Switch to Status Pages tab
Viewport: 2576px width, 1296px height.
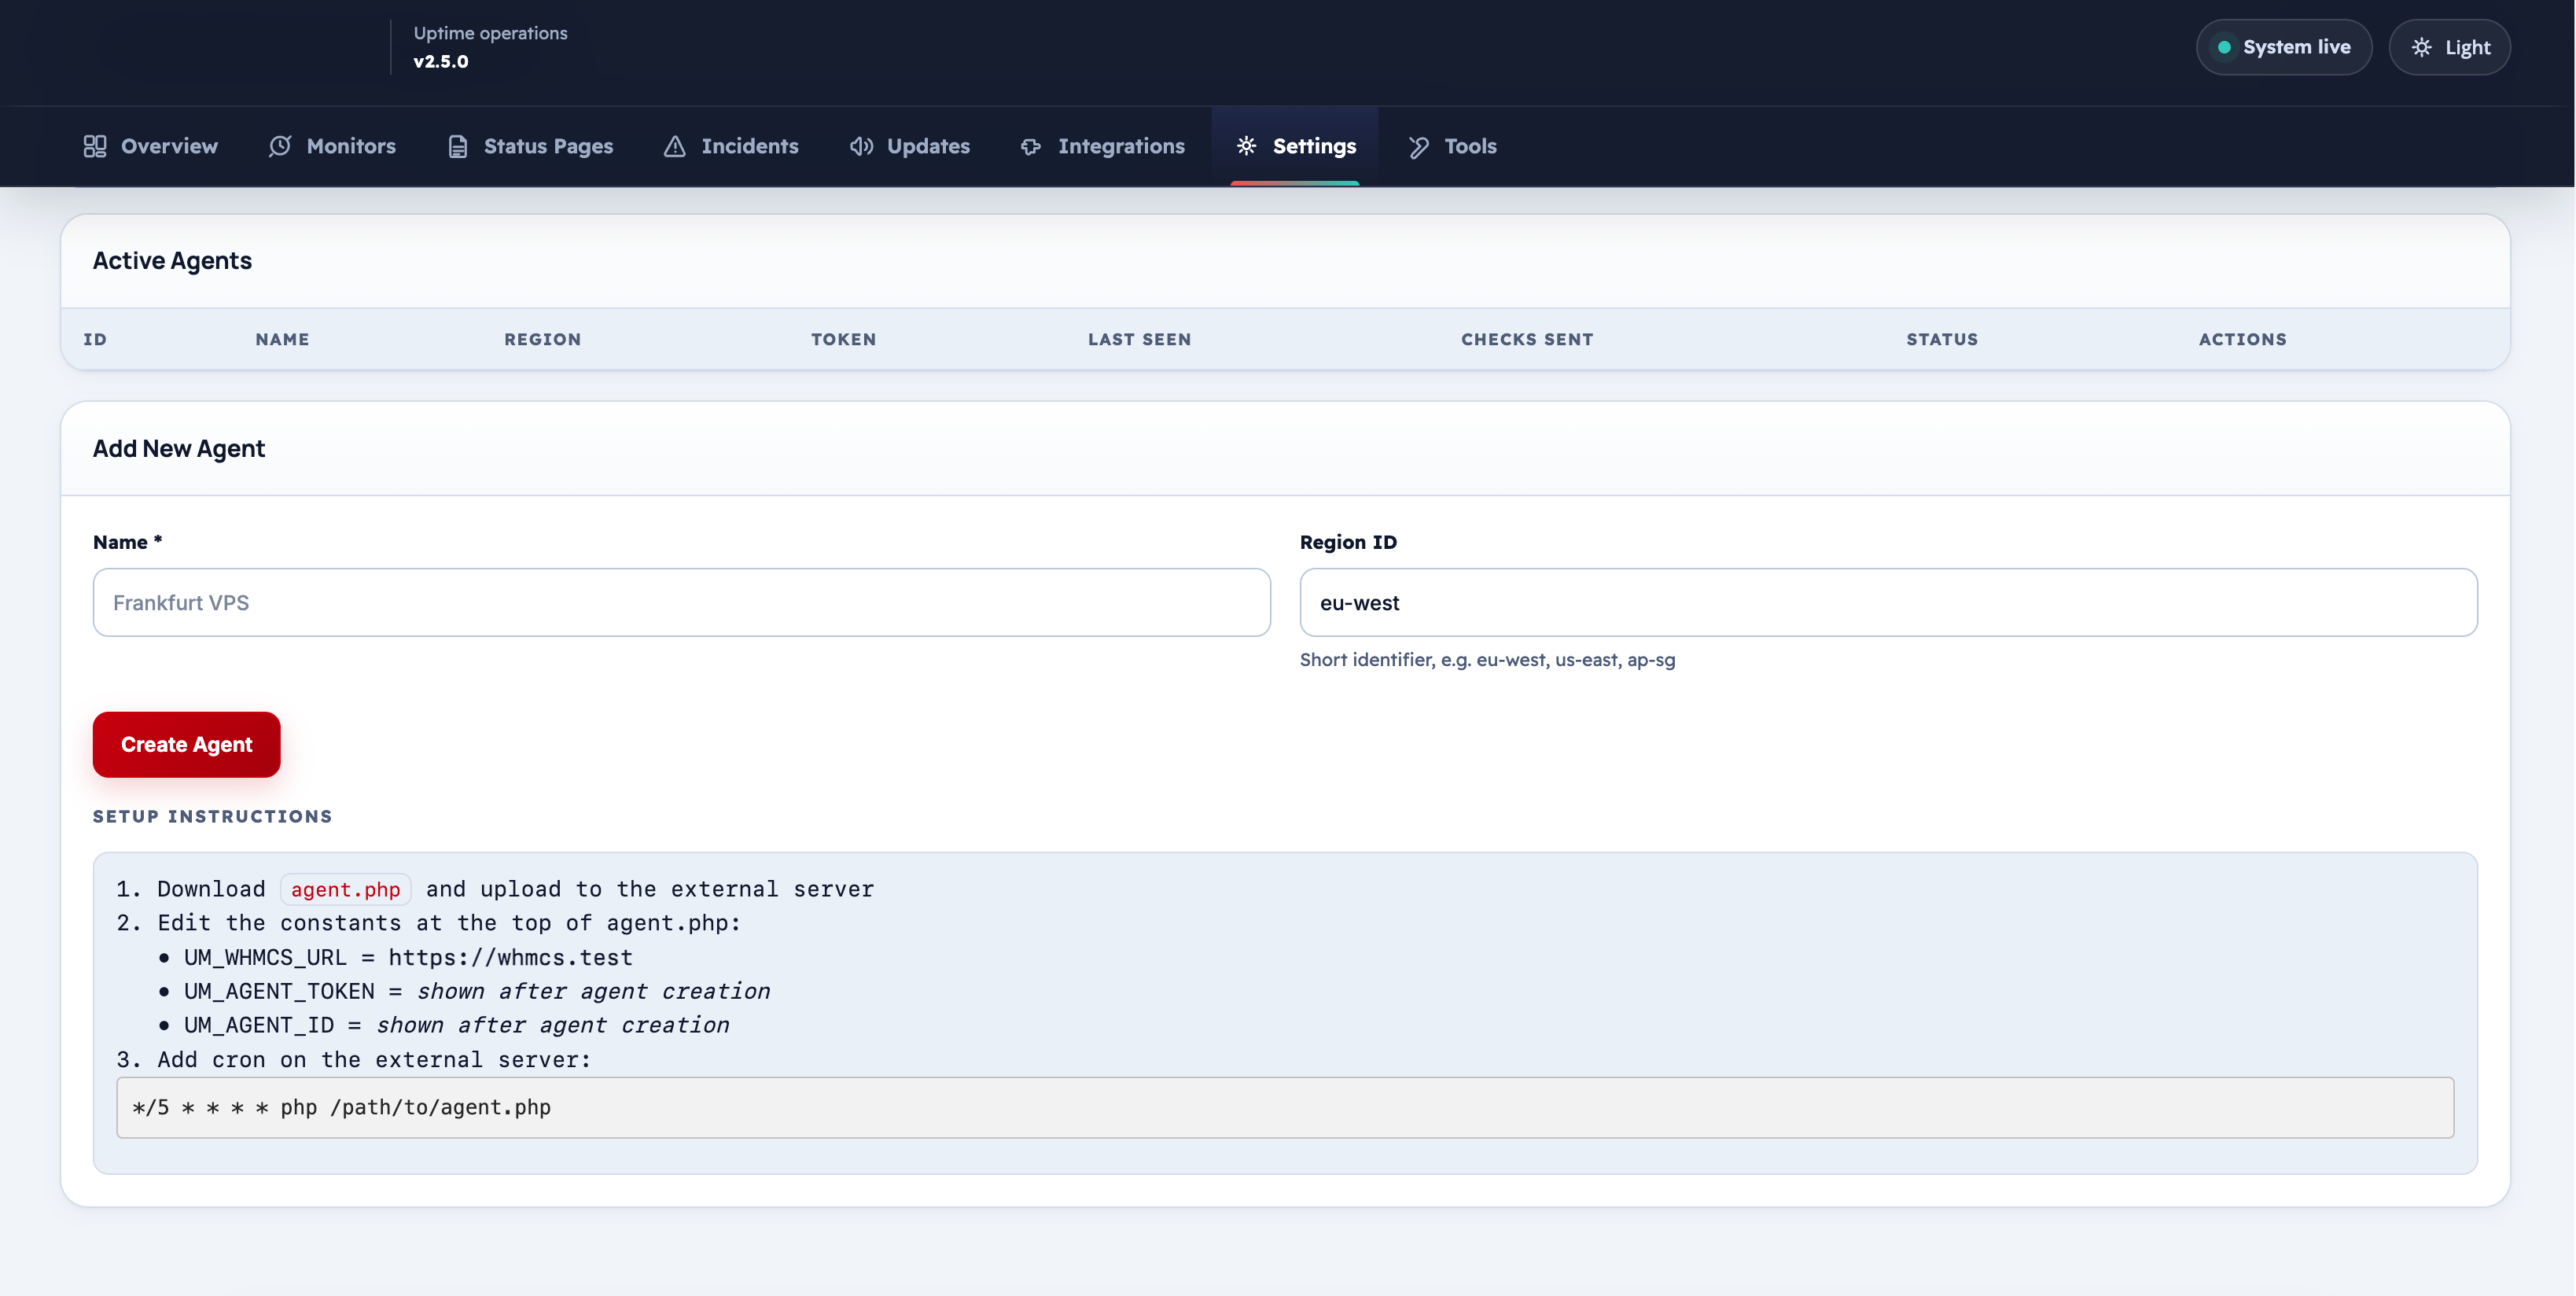530,146
